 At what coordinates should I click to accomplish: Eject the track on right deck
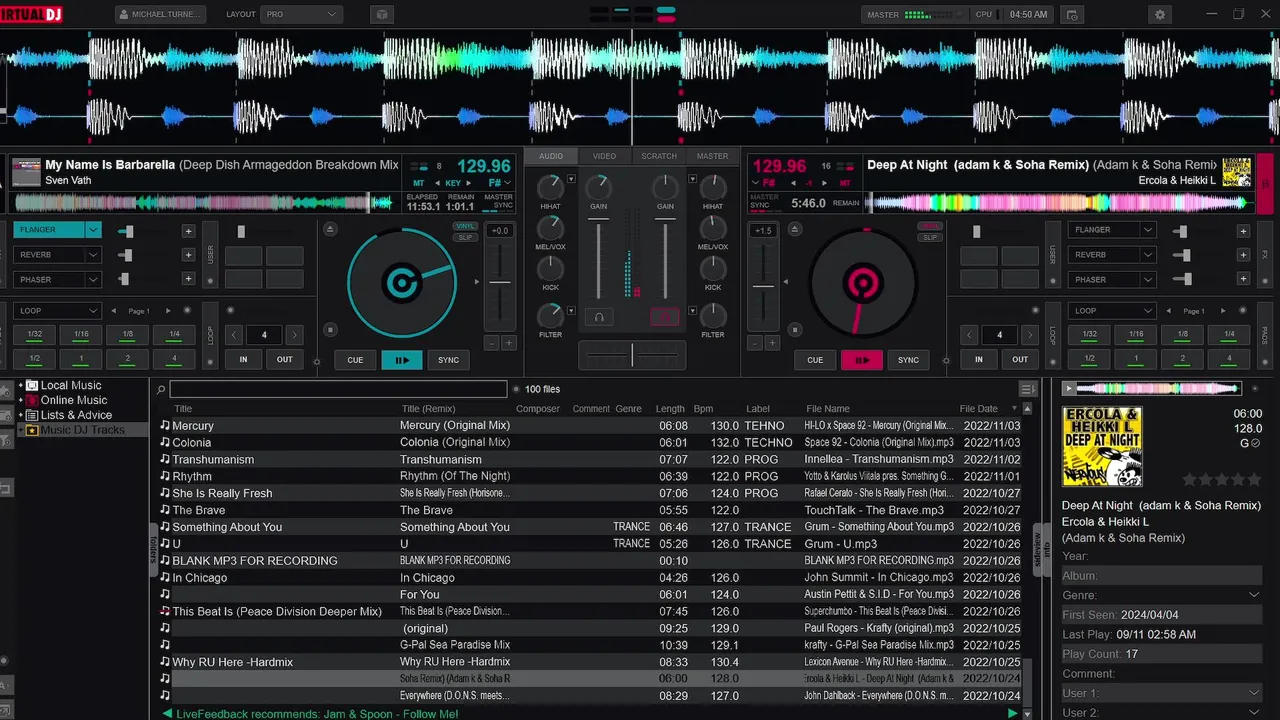(793, 229)
